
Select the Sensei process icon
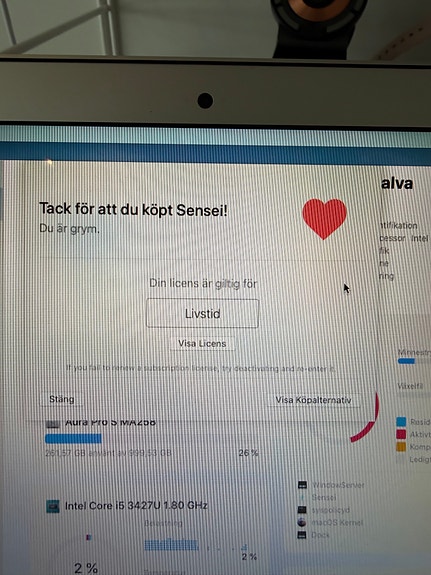pyautogui.click(x=302, y=497)
